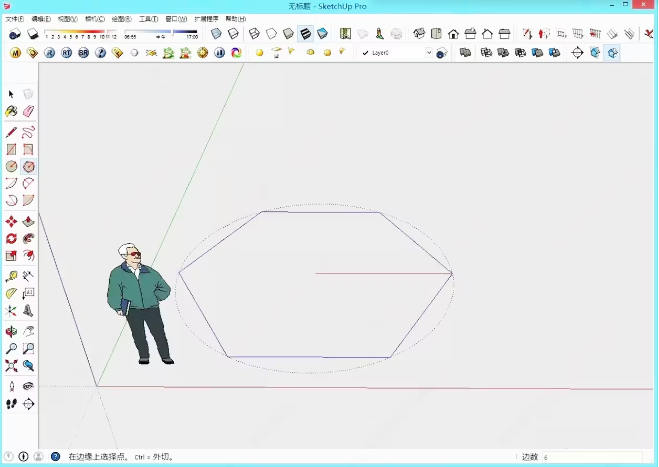659x467 pixels.
Task: Select the Rectangle tool
Action: click(11, 150)
